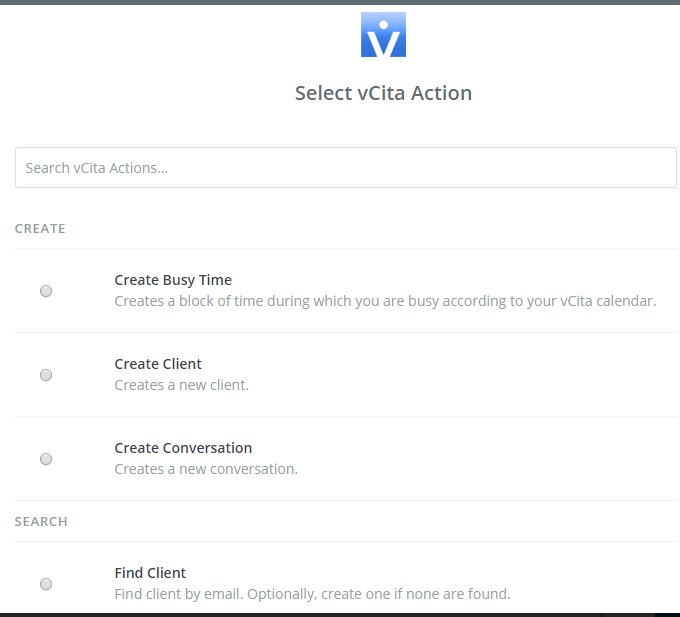Choose the Create Client radio option
Viewport: 680px width, 617px height.
(x=46, y=375)
